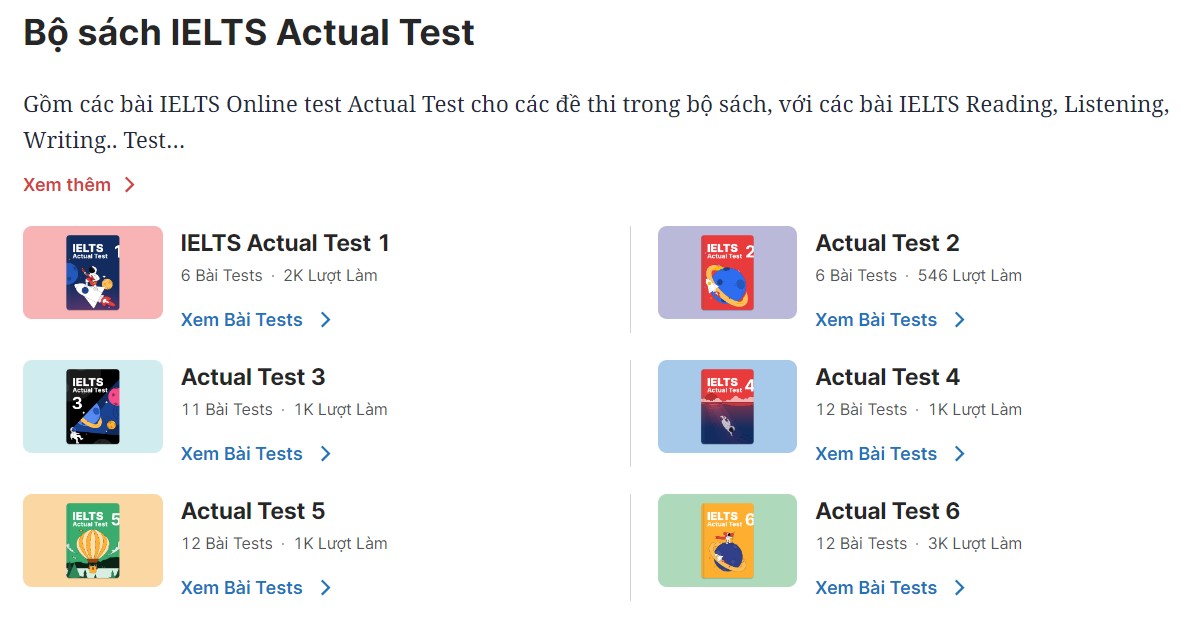This screenshot has height=619, width=1194.
Task: Click the arrow next to Test 6's Xem Bài Tests
Action: pos(959,588)
